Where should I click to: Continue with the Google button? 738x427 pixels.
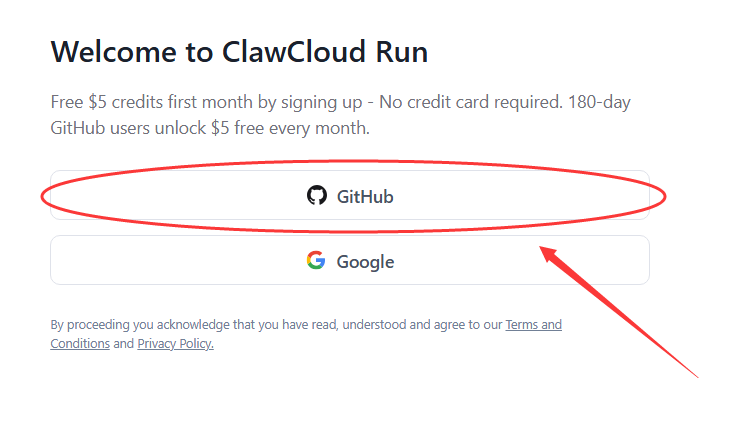tap(350, 261)
